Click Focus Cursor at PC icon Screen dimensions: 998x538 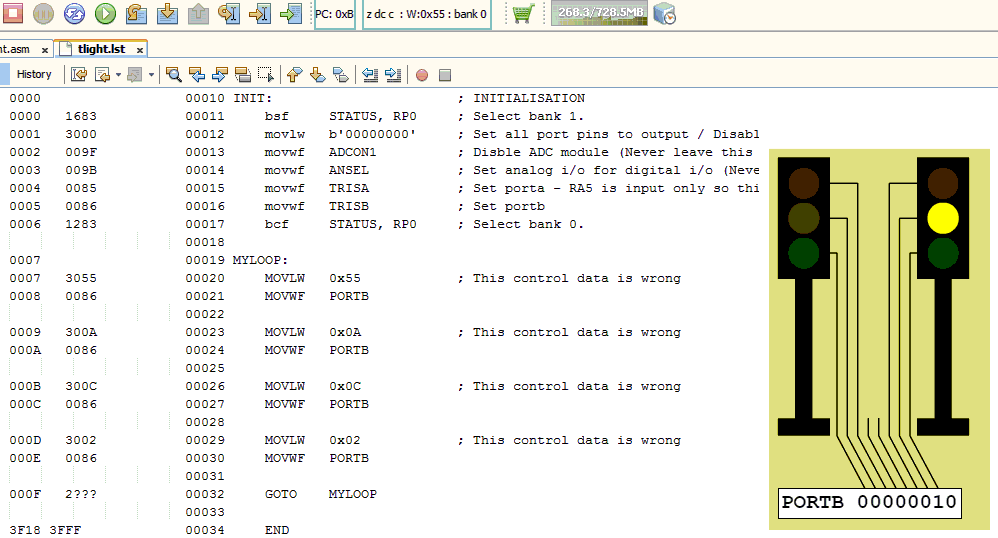coord(290,14)
